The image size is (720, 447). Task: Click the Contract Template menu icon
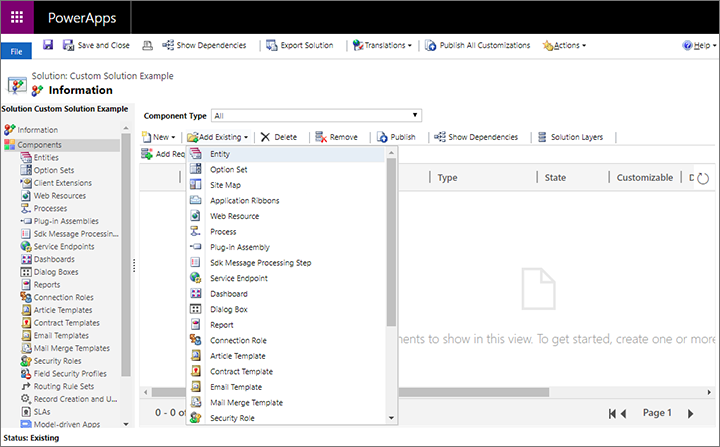click(x=196, y=371)
